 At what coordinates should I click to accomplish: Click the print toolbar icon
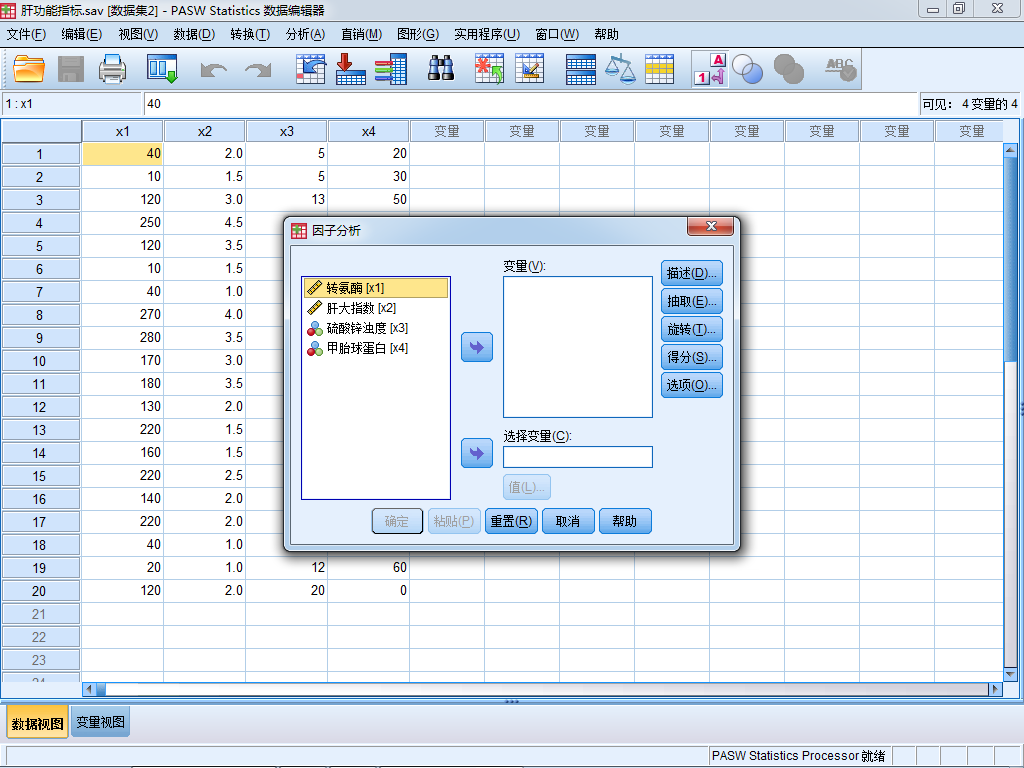[x=112, y=69]
